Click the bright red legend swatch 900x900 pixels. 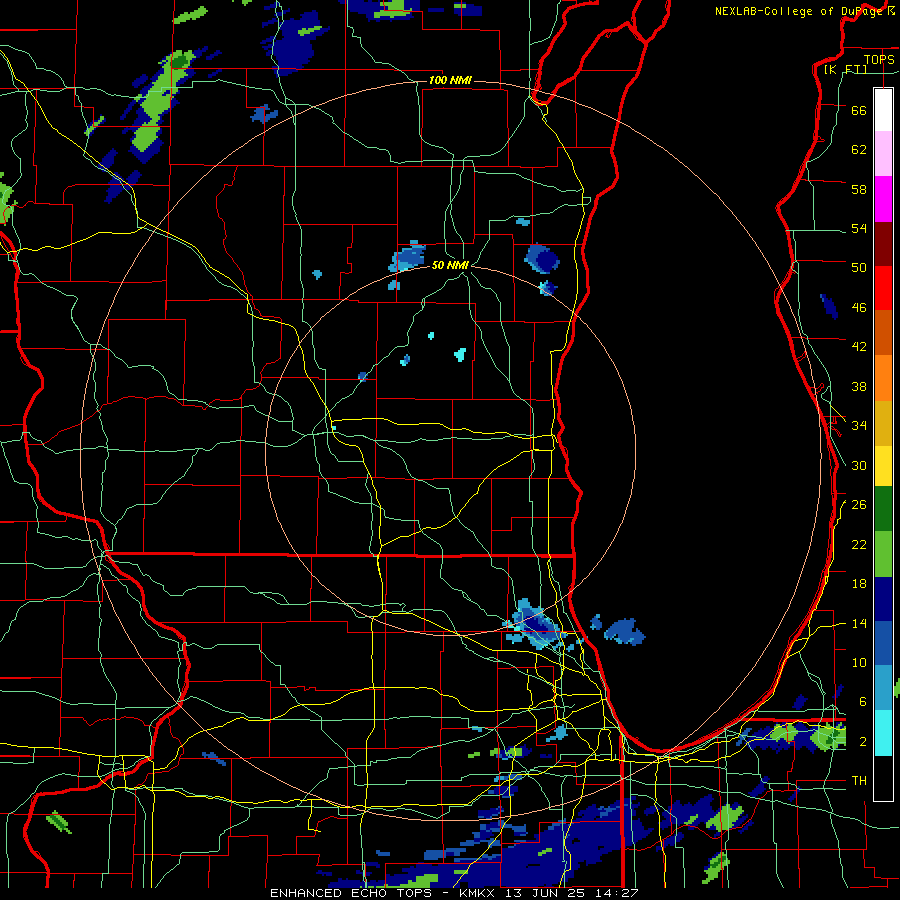883,288
